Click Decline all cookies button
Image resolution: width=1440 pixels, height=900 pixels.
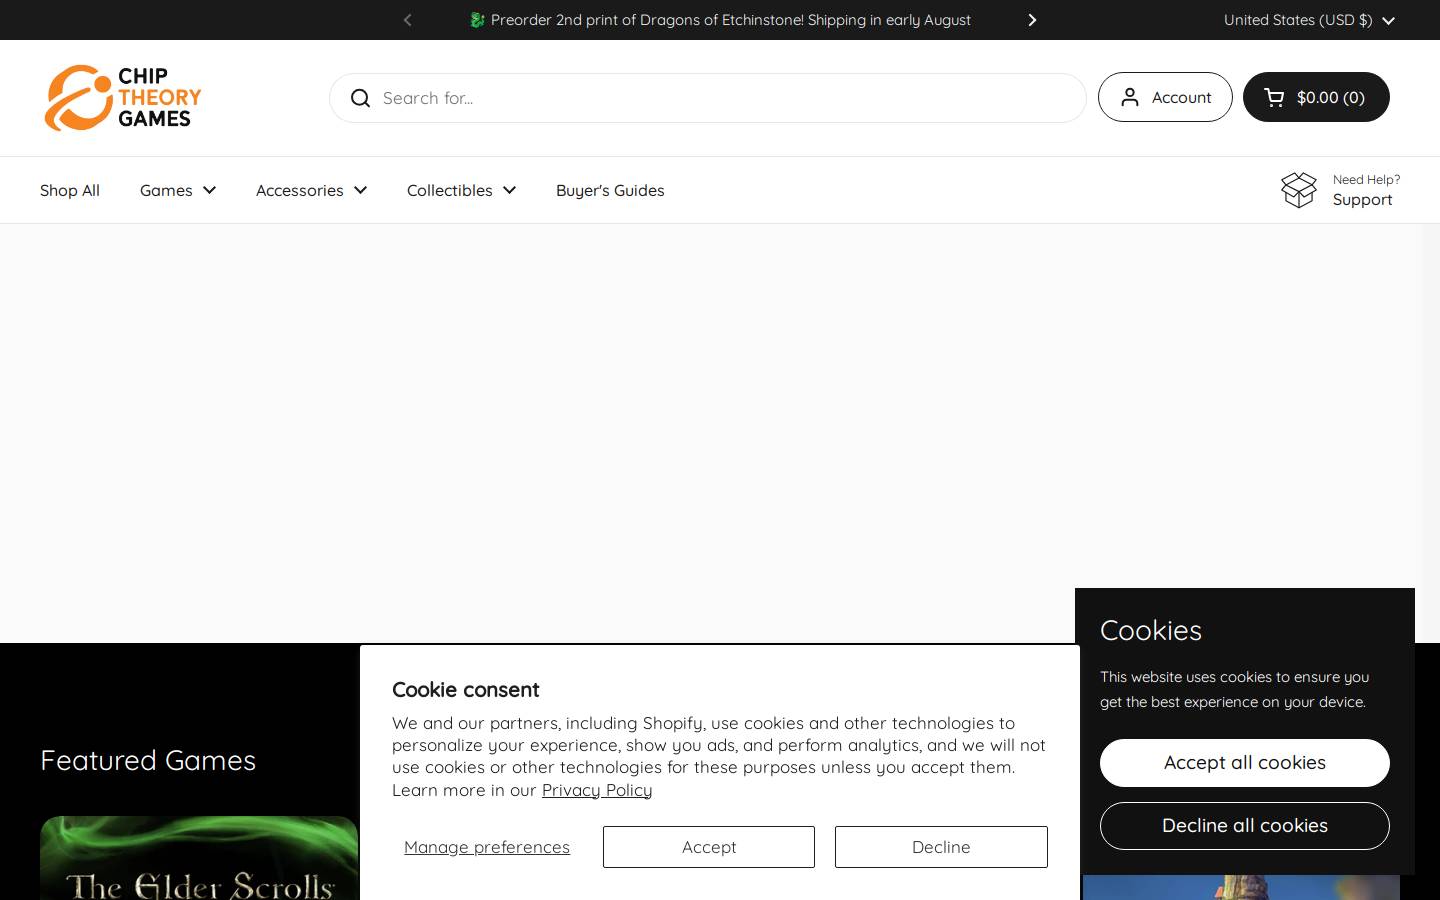pos(1245,826)
